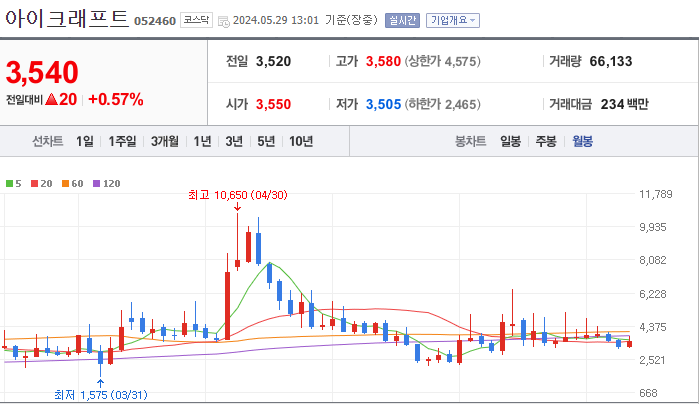Click the green 5 moving average swatch
699x404 pixels.
click(x=9, y=184)
